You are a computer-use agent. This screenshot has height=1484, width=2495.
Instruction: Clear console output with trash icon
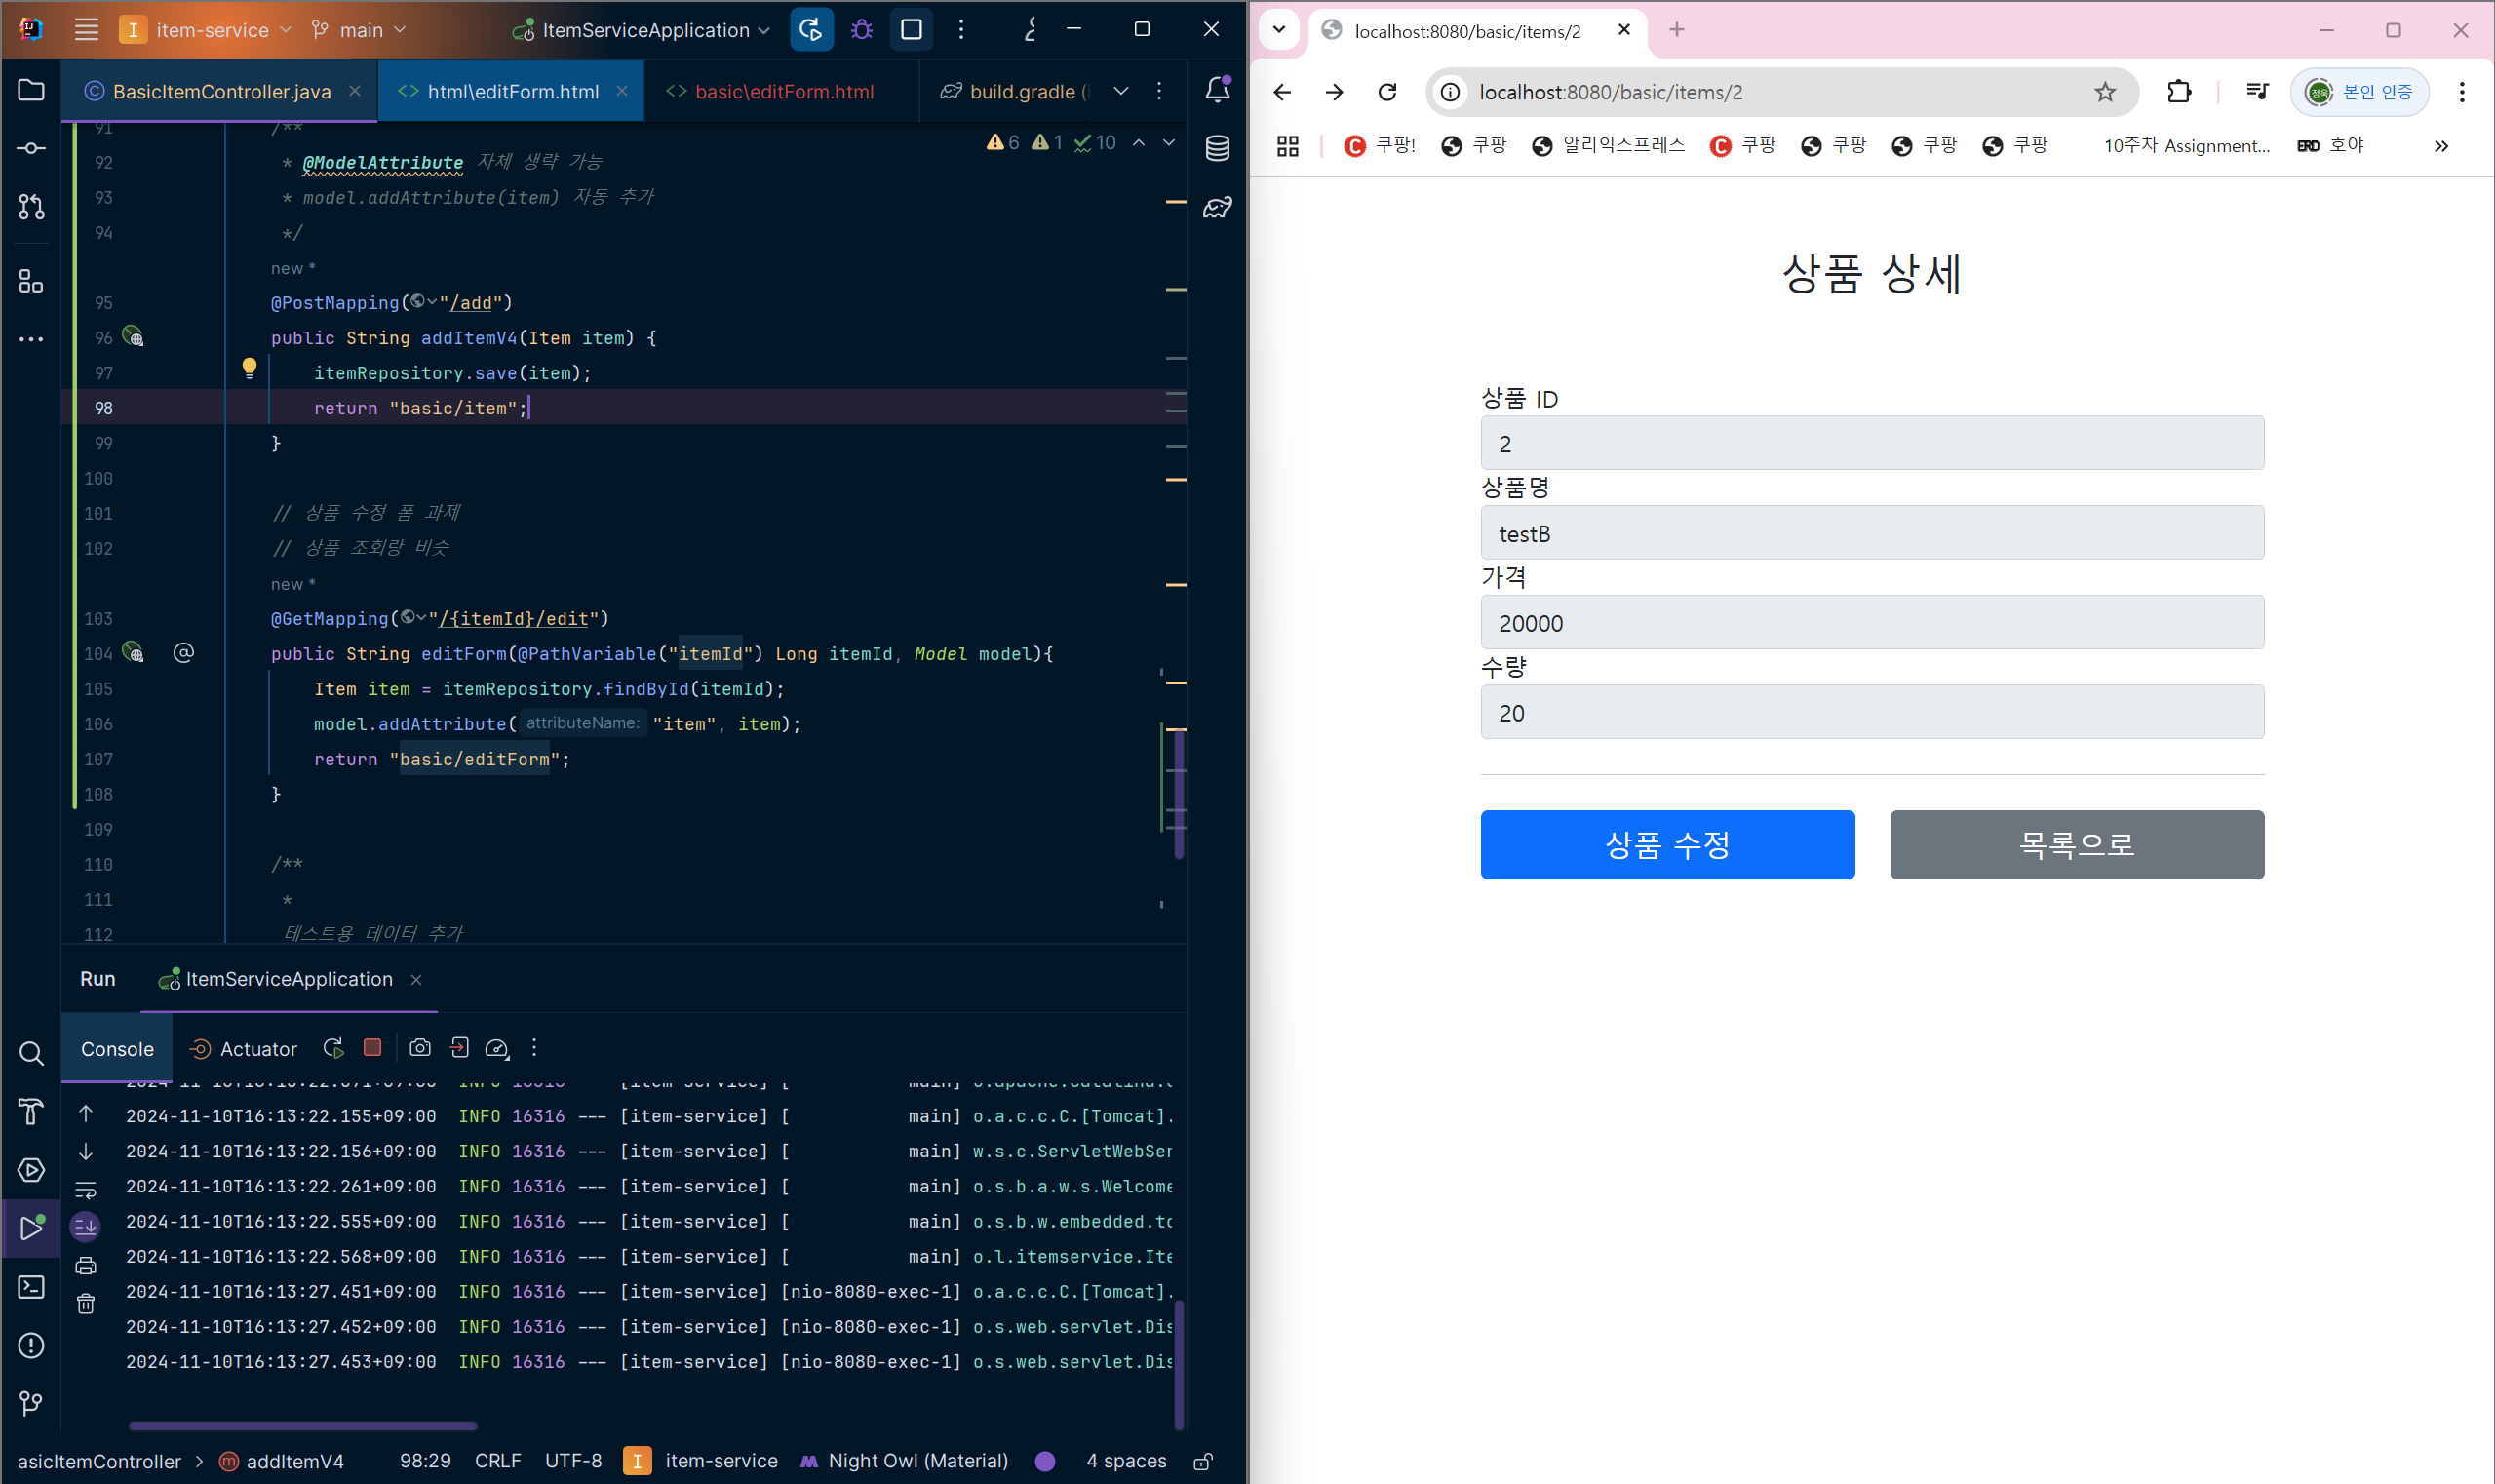86,1303
